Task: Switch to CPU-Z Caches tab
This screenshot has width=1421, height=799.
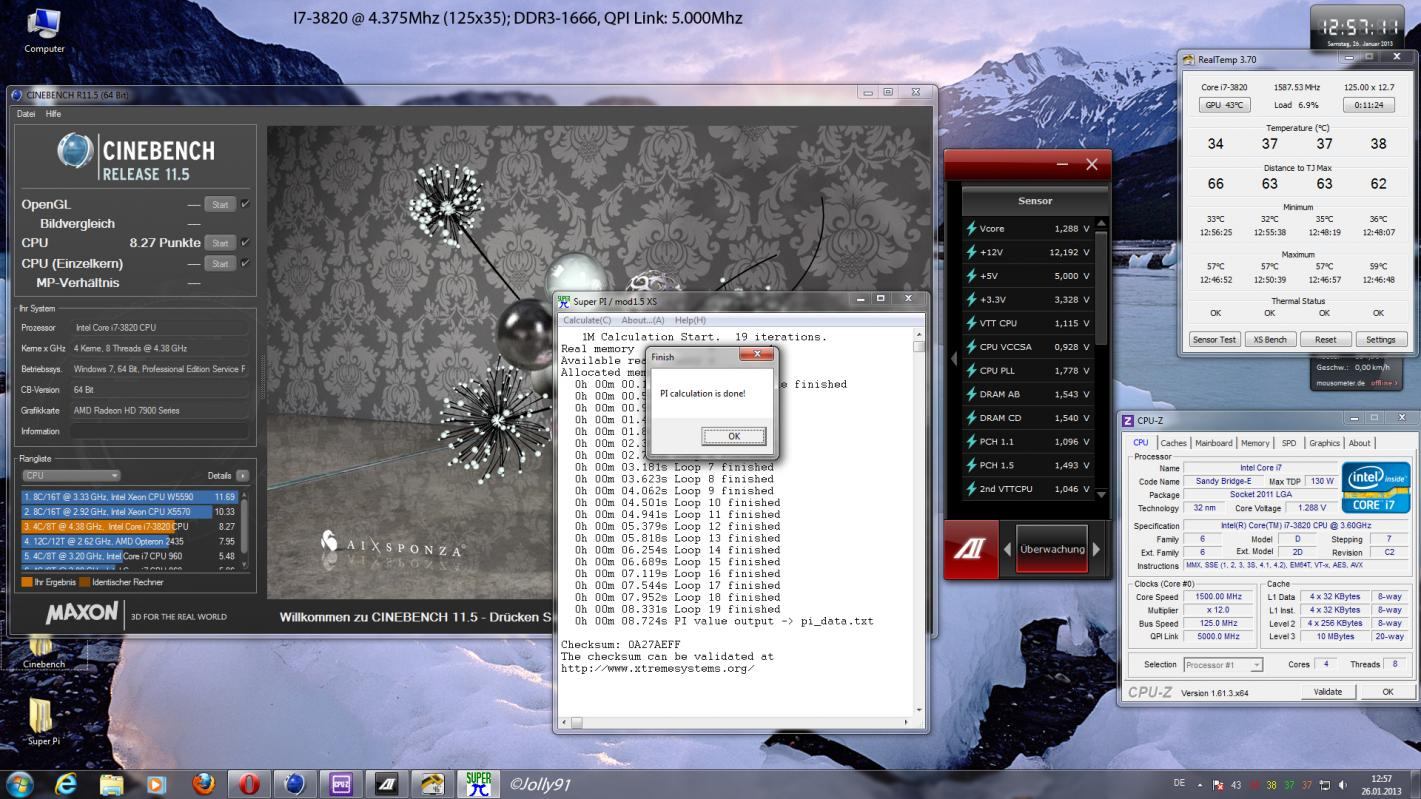Action: (x=1174, y=443)
